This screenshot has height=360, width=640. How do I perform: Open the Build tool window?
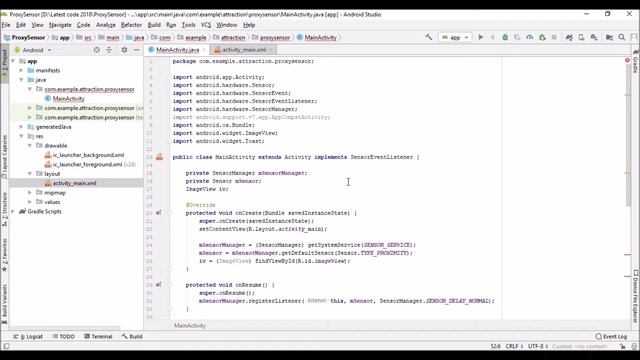132,336
